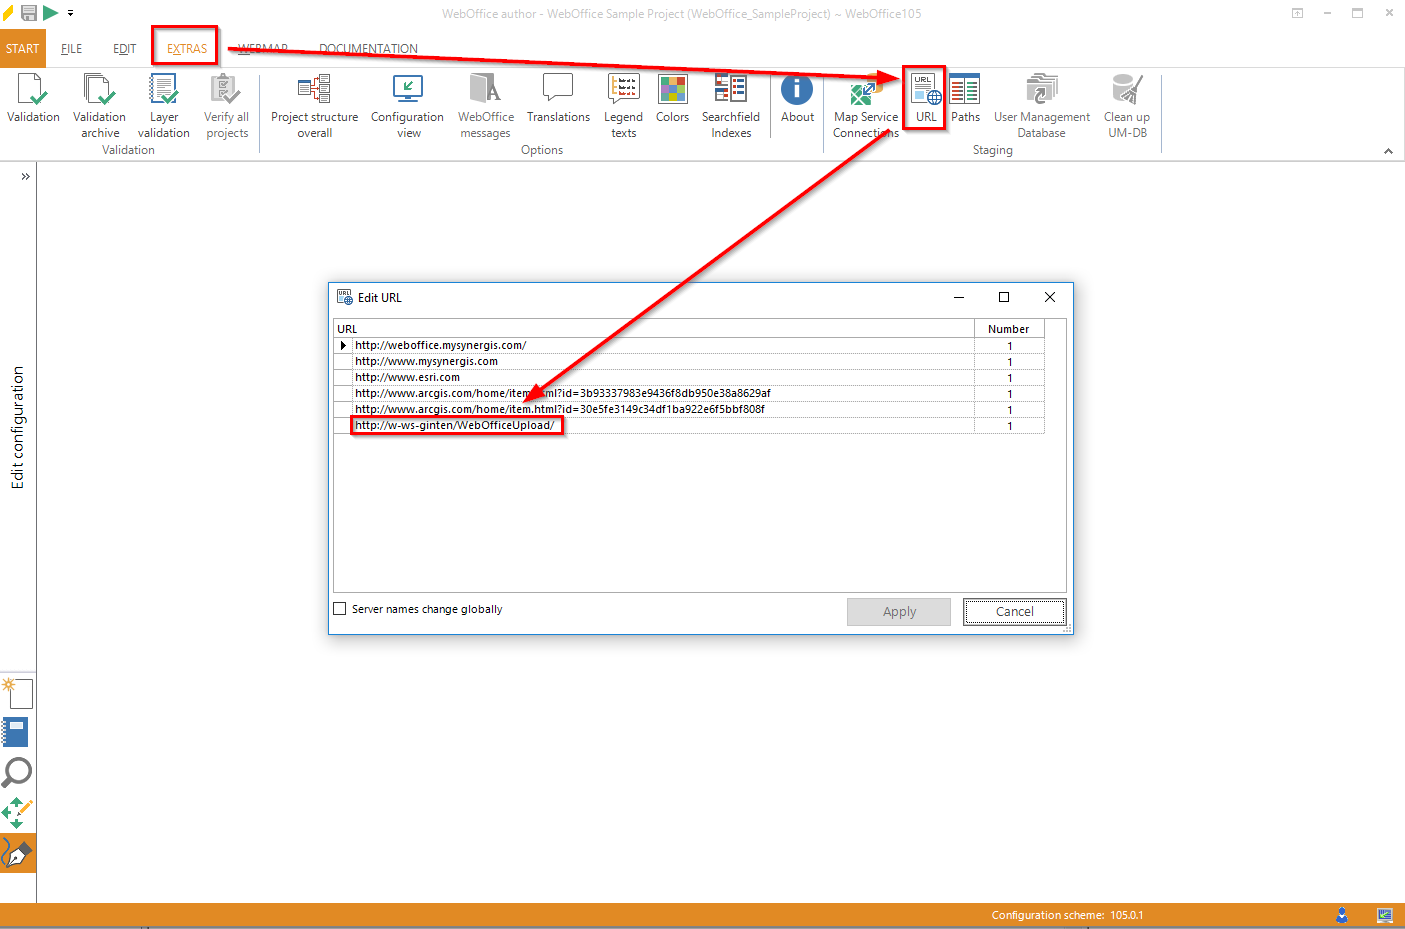Save the project via the floppy disk icon
This screenshot has height=929, width=1405.
(x=28, y=12)
